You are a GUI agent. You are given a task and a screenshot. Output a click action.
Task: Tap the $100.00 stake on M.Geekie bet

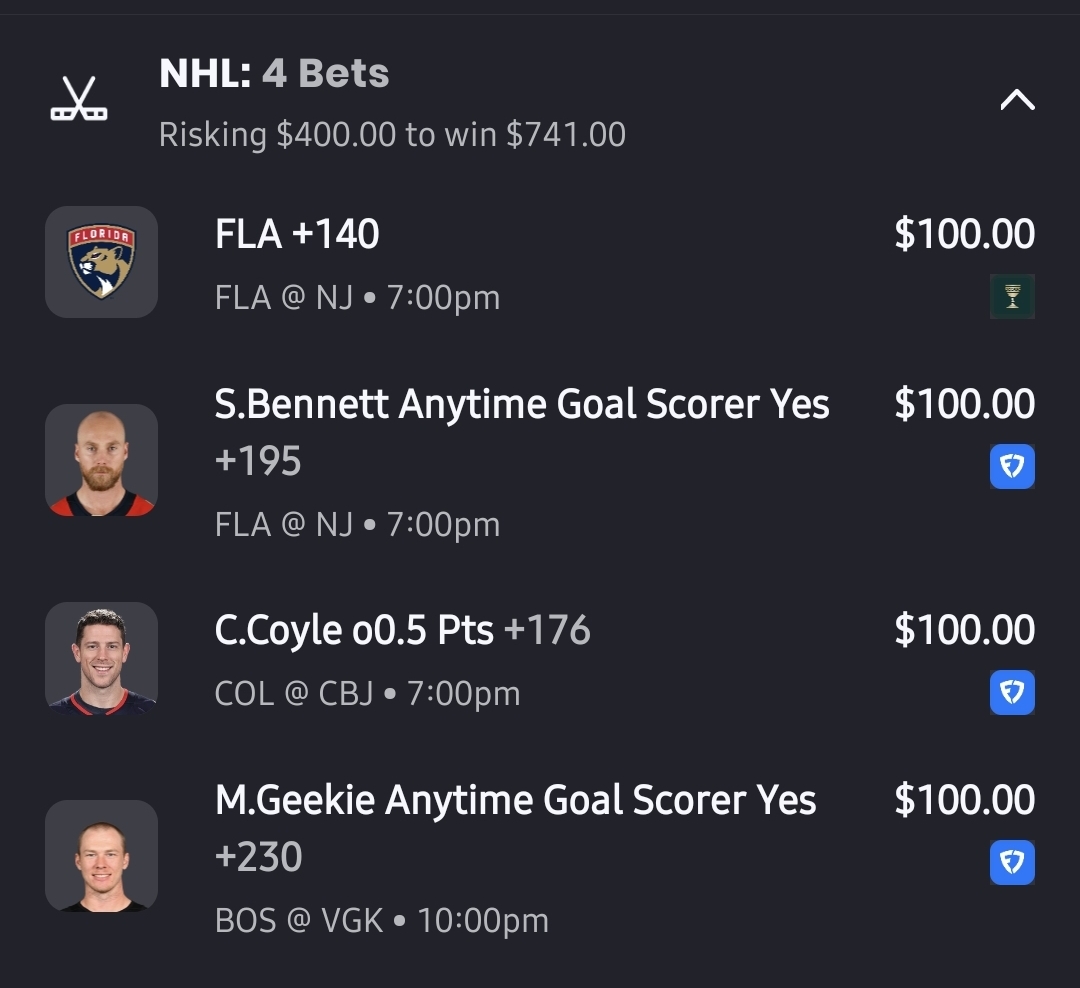[x=964, y=801]
